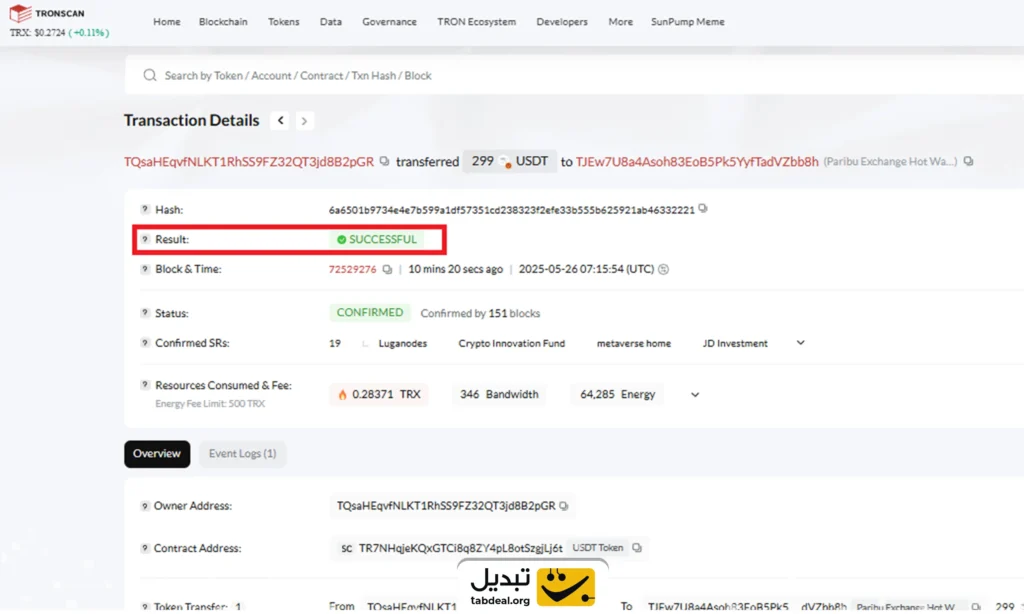Image resolution: width=1024 pixels, height=614 pixels.
Task: Click the JD Investment representative
Action: [x=735, y=344]
